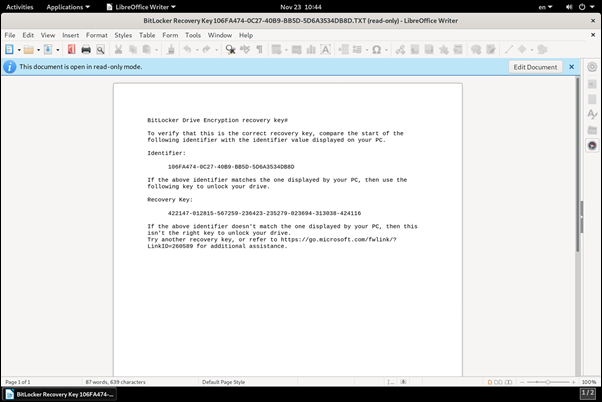Open Sidebar Settings gear icon
Image resolution: width=602 pixels, height=402 pixels.
click(592, 67)
